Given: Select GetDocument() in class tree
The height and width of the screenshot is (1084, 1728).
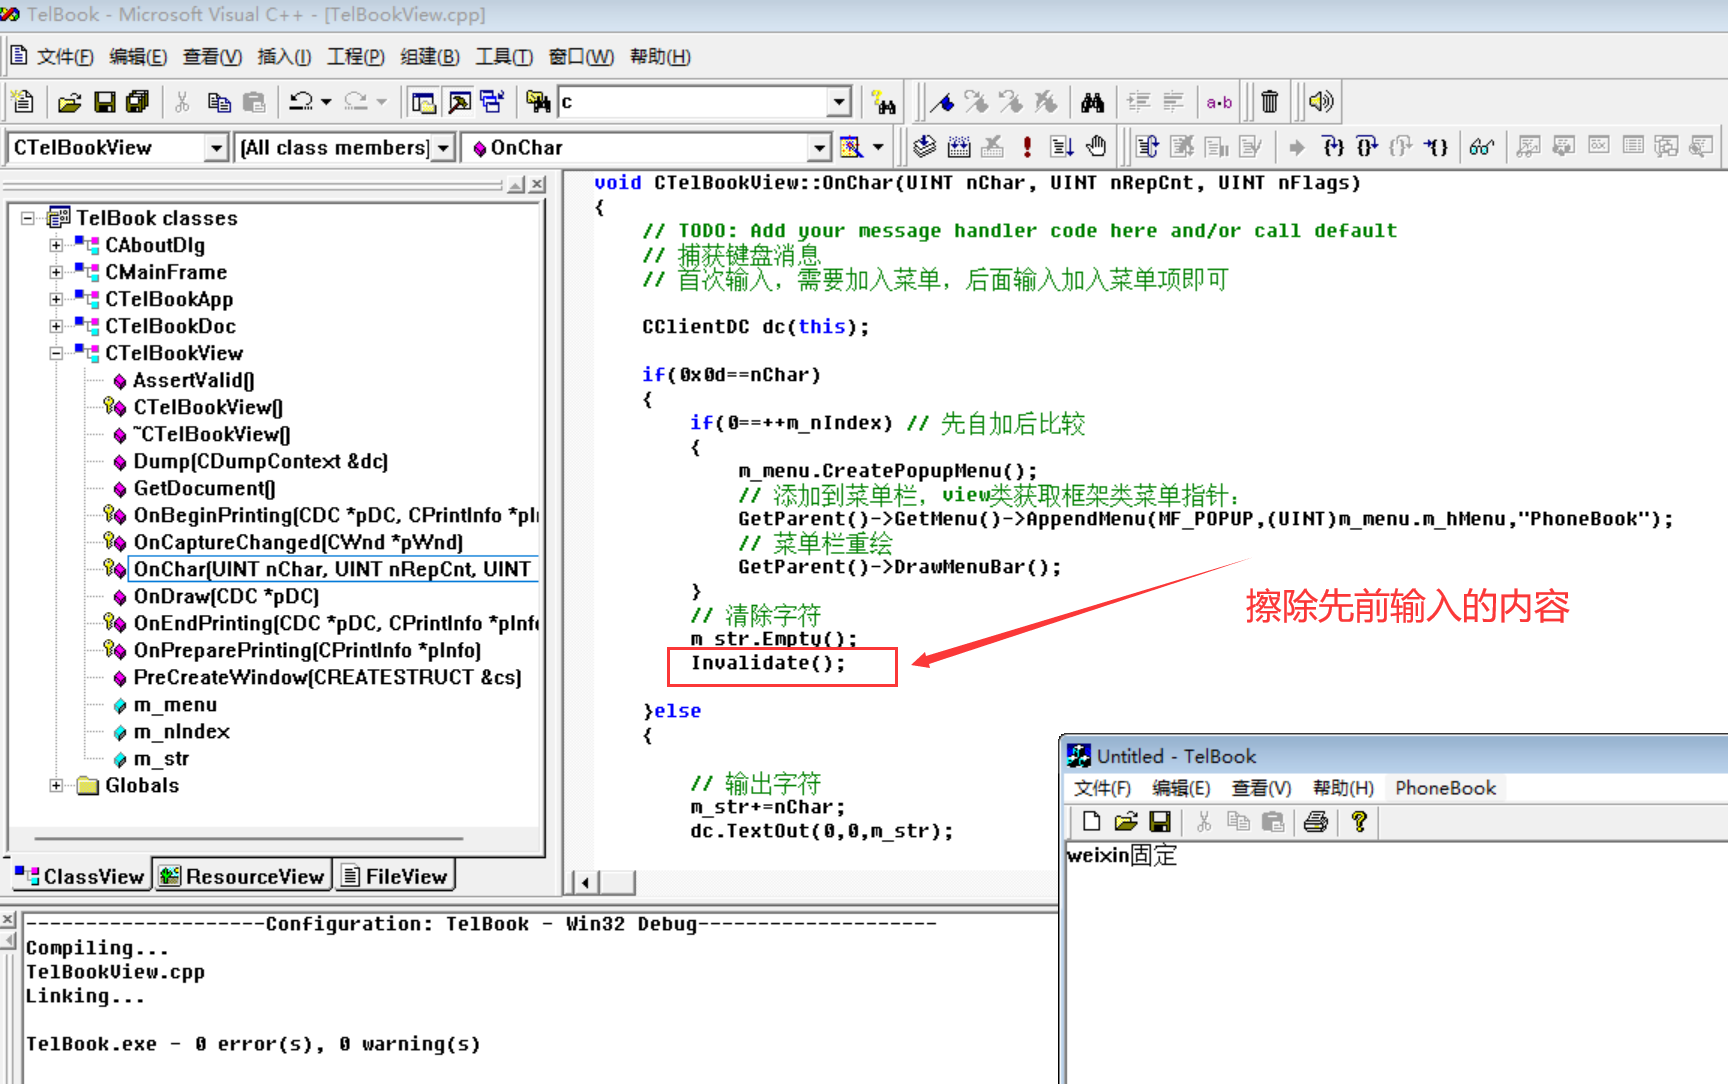Looking at the screenshot, I should [x=205, y=488].
